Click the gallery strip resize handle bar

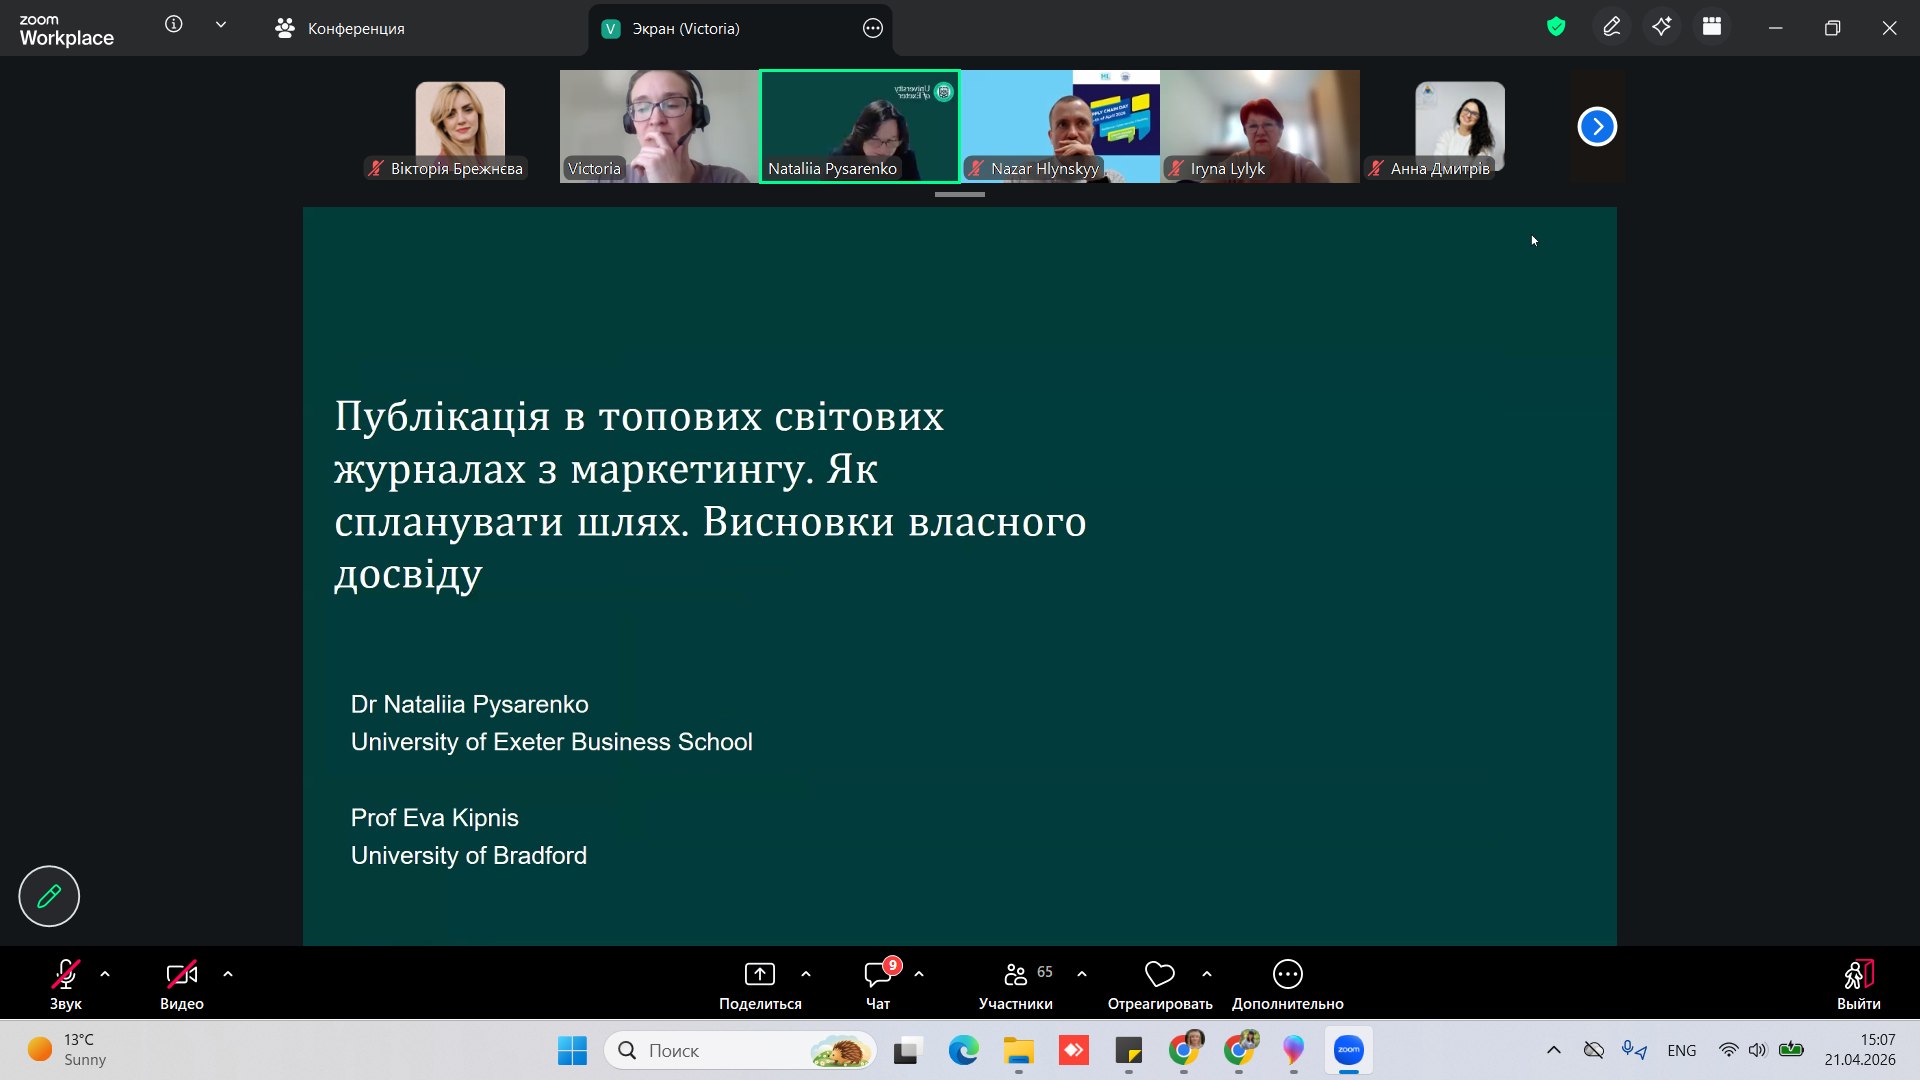click(x=959, y=195)
